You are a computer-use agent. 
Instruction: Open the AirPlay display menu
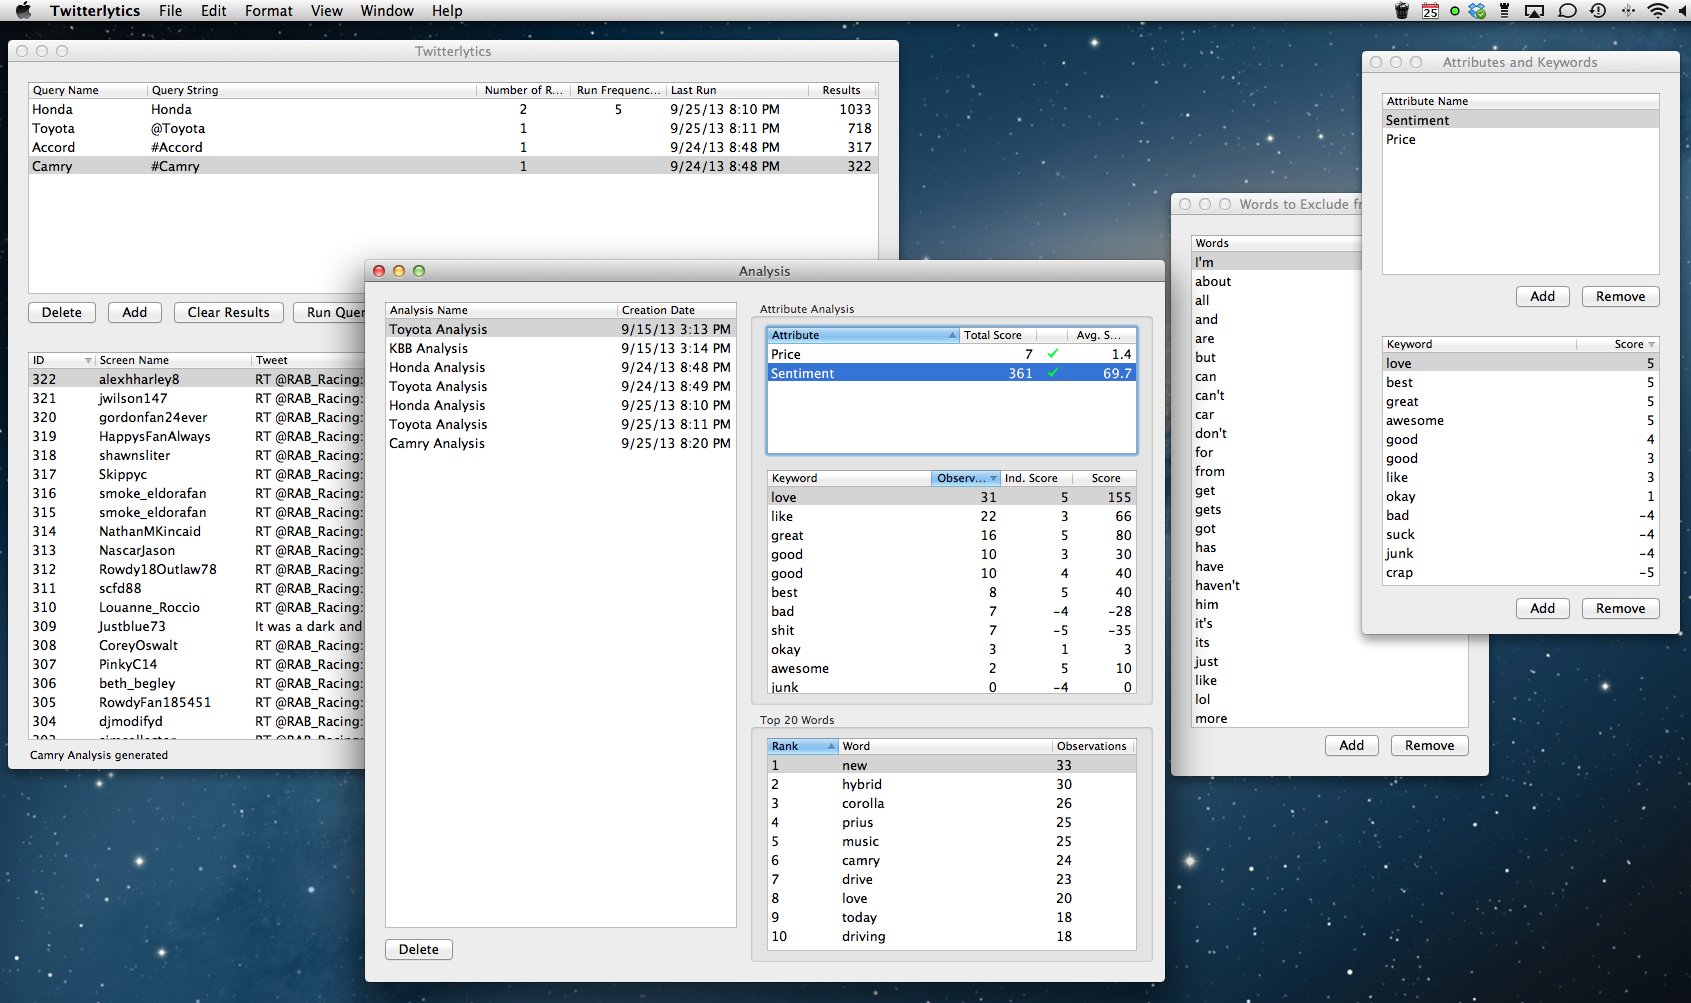tap(1534, 11)
